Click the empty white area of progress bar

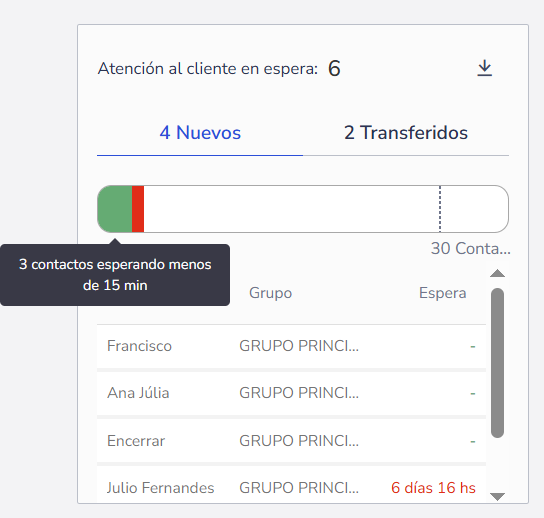click(x=291, y=209)
